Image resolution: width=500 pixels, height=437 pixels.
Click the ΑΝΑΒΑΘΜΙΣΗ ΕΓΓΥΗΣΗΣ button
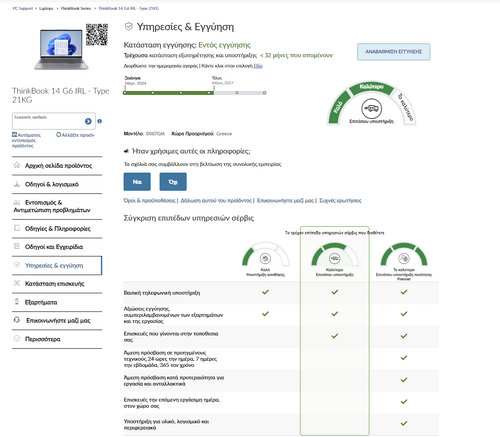pyautogui.click(x=394, y=52)
